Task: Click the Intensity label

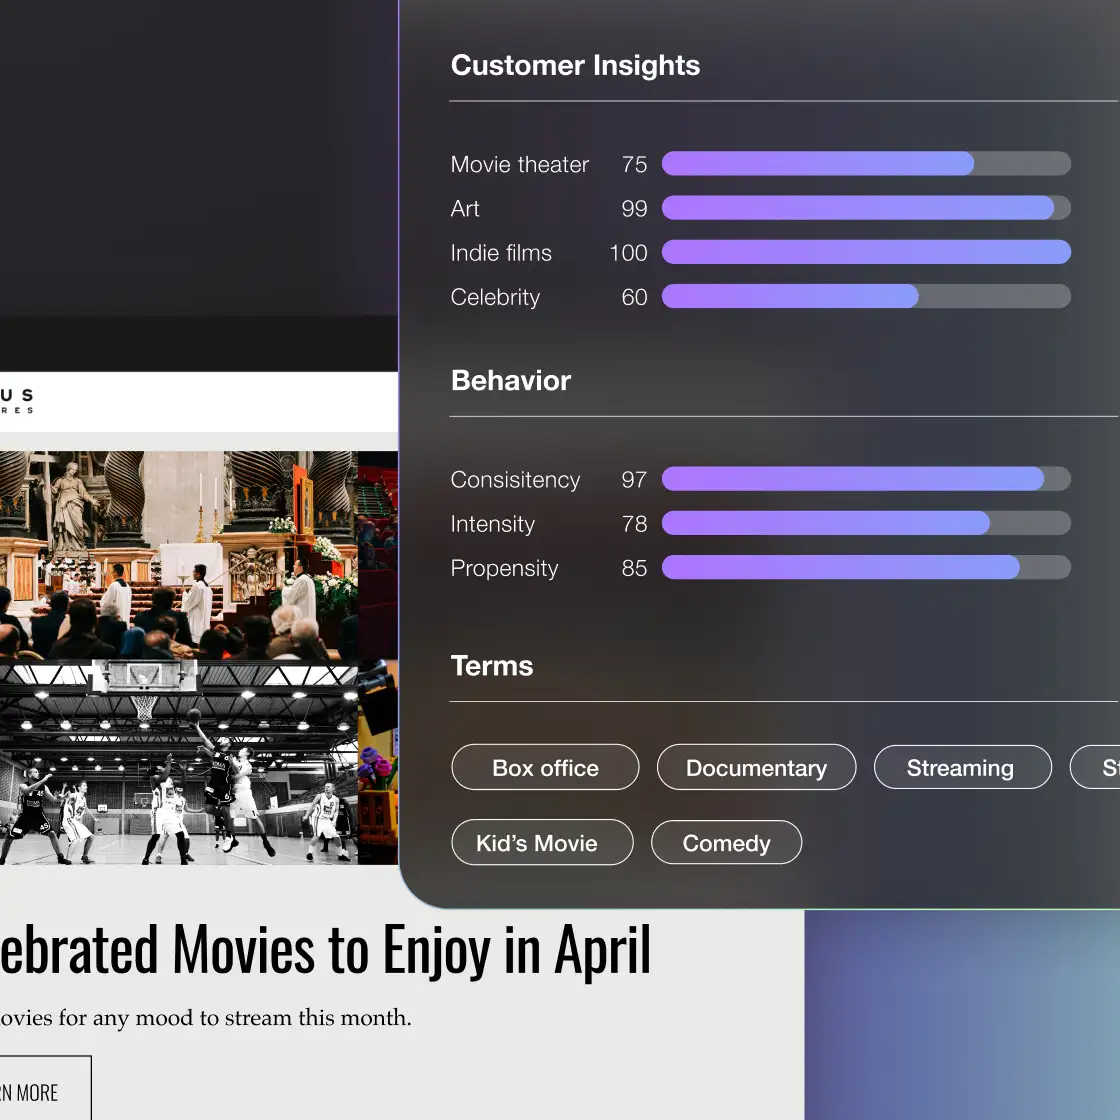Action: [492, 524]
